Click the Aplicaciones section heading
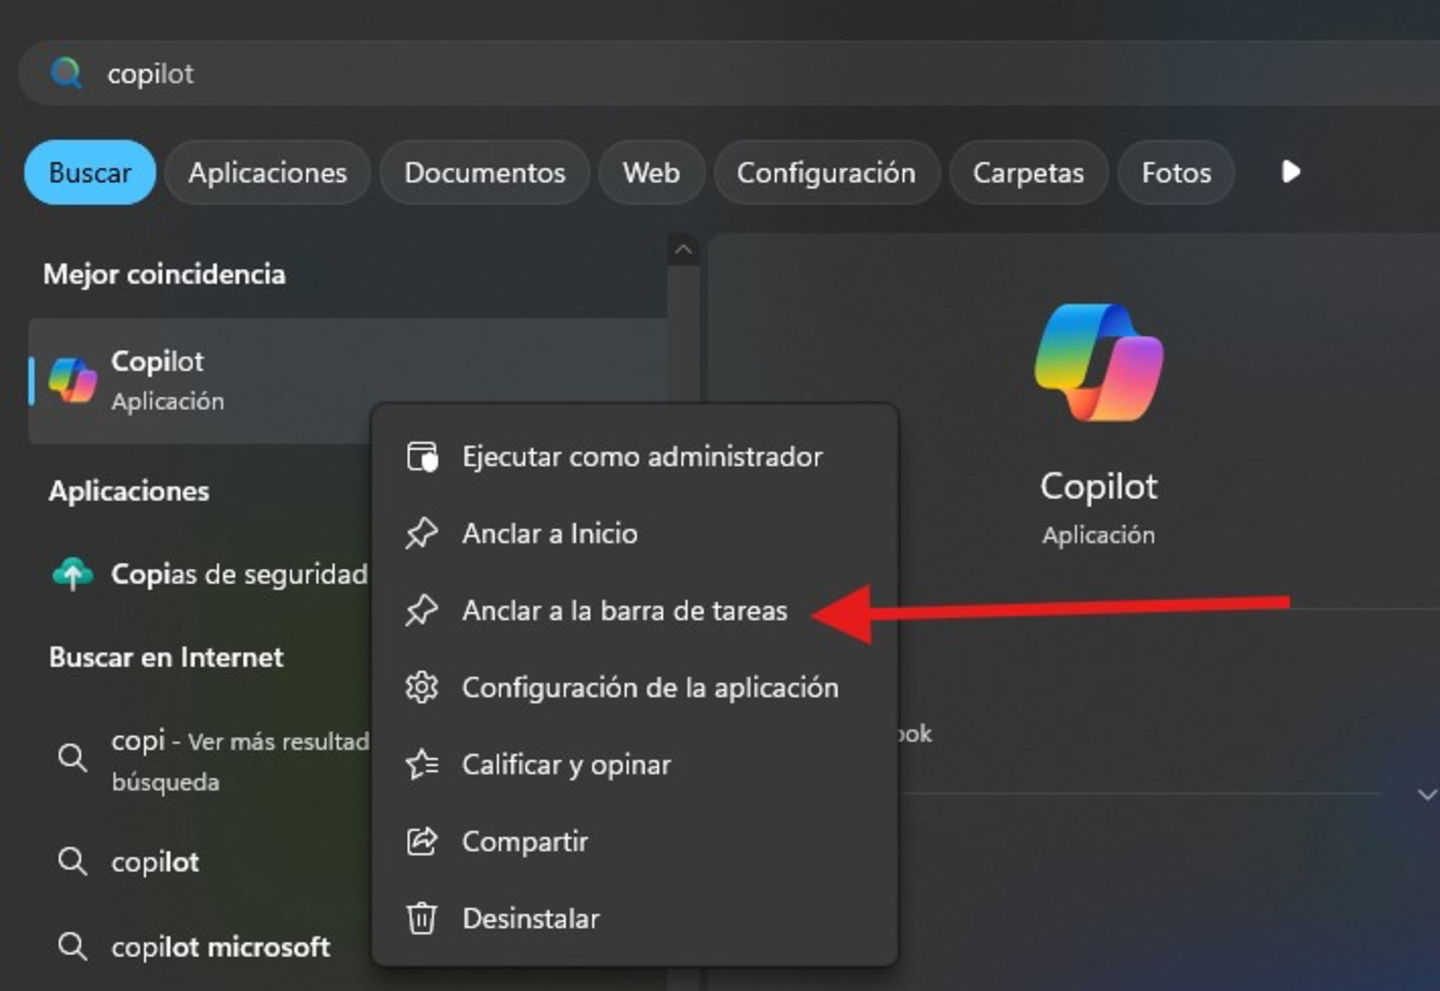 (x=129, y=491)
